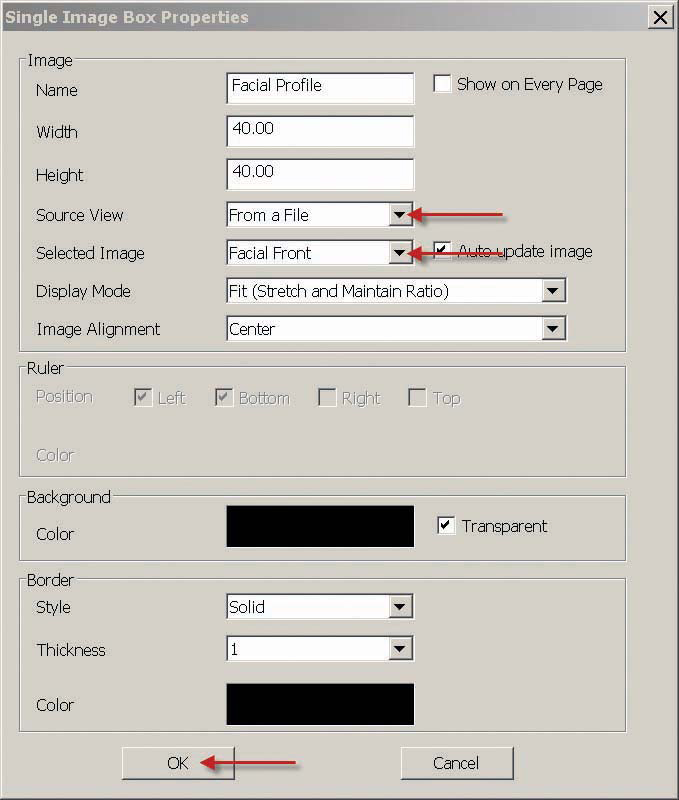Open the Border Style dropdown
Viewport: 679px width, 800px height.
click(x=400, y=607)
